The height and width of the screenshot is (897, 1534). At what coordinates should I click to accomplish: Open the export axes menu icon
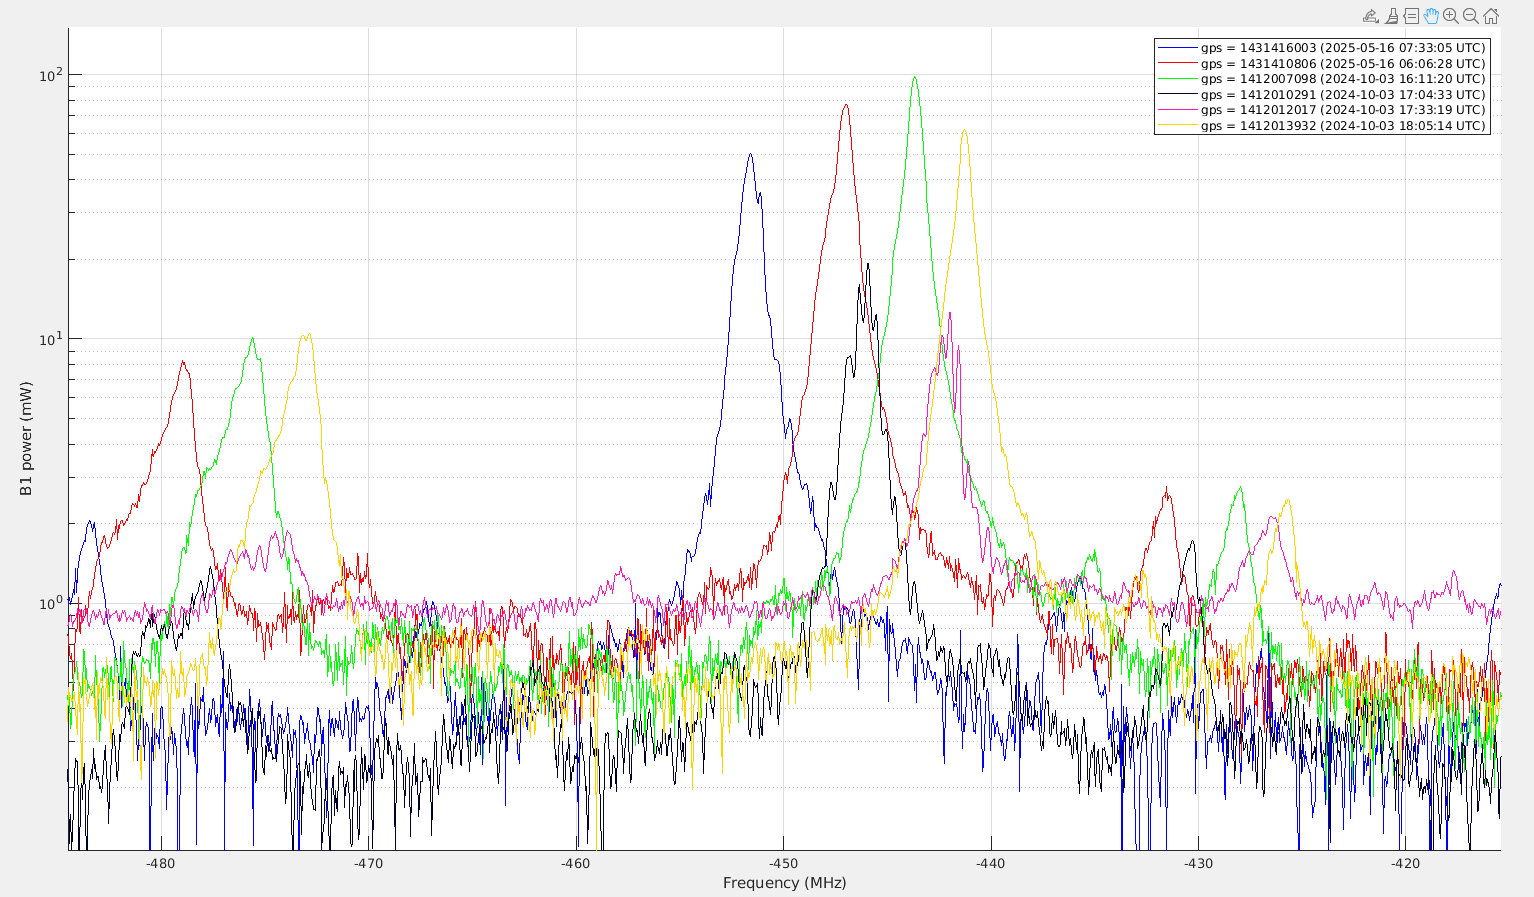click(1371, 16)
